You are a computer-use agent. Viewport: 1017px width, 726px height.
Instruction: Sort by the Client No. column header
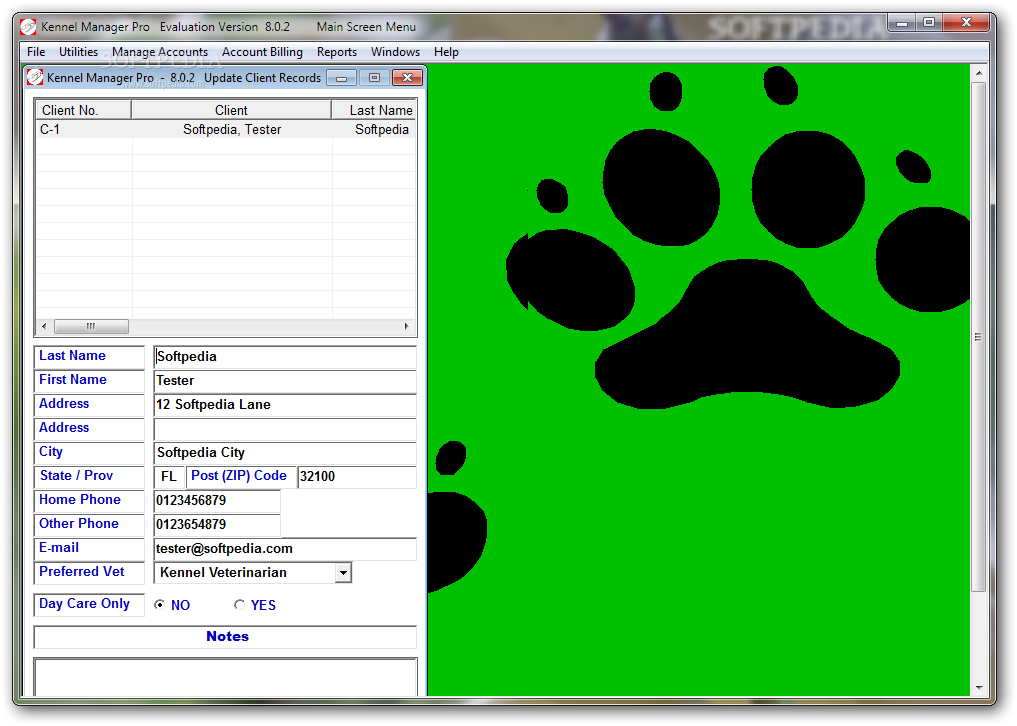pos(83,110)
